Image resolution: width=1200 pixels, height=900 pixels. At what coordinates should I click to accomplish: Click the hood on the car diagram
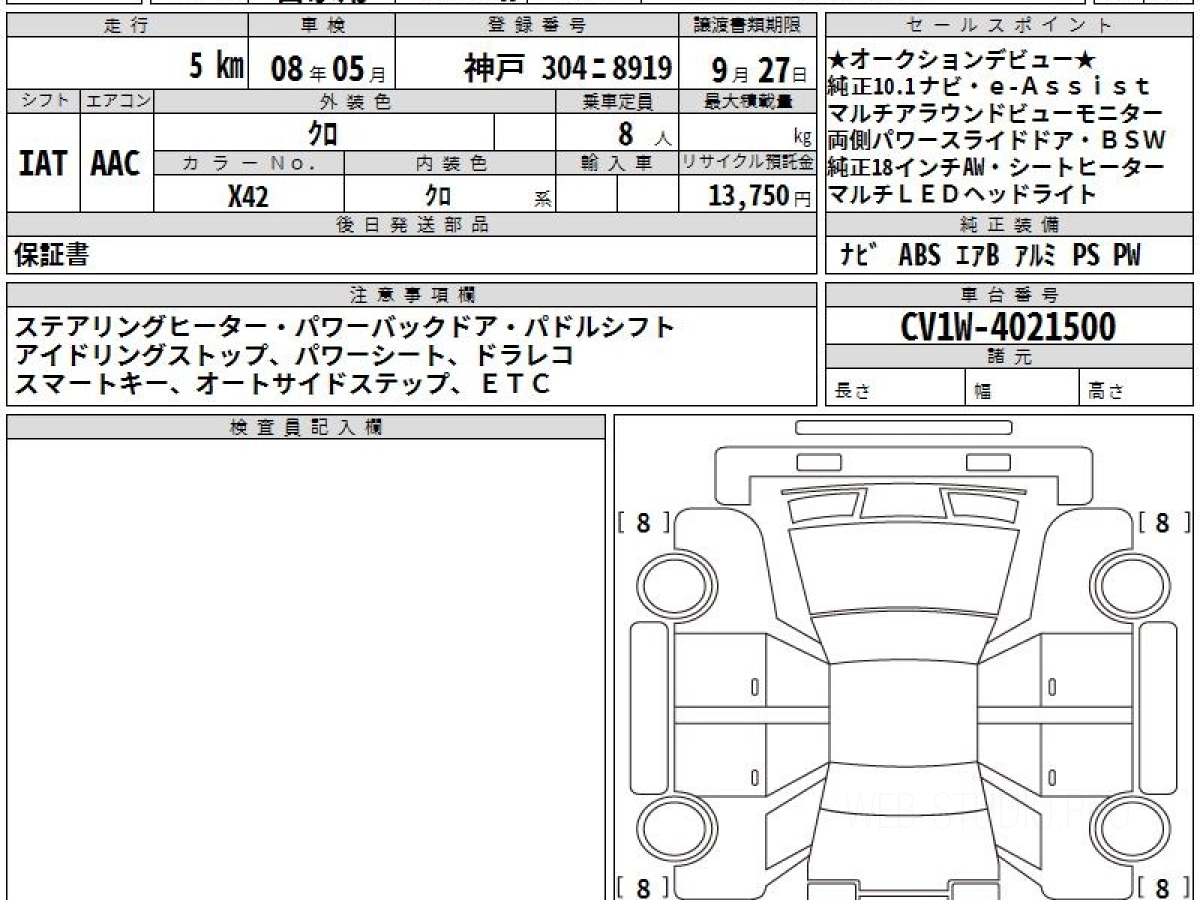pyautogui.click(x=902, y=566)
